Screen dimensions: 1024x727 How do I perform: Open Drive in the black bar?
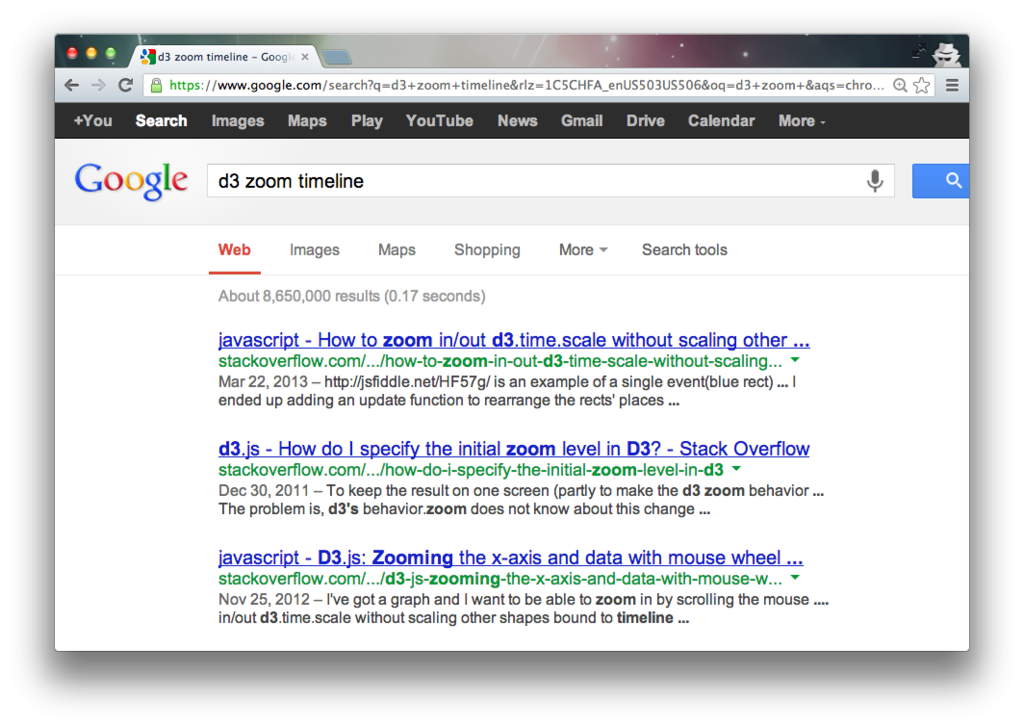pos(645,121)
